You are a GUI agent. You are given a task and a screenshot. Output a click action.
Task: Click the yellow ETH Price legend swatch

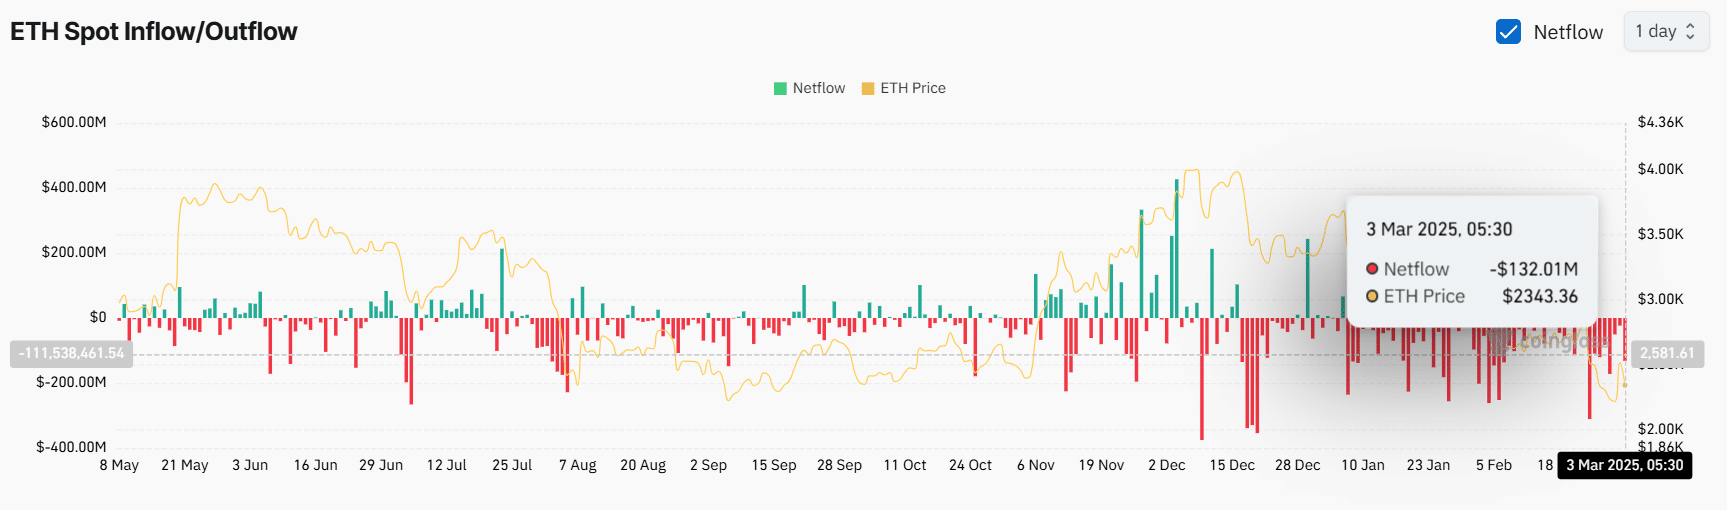point(868,88)
